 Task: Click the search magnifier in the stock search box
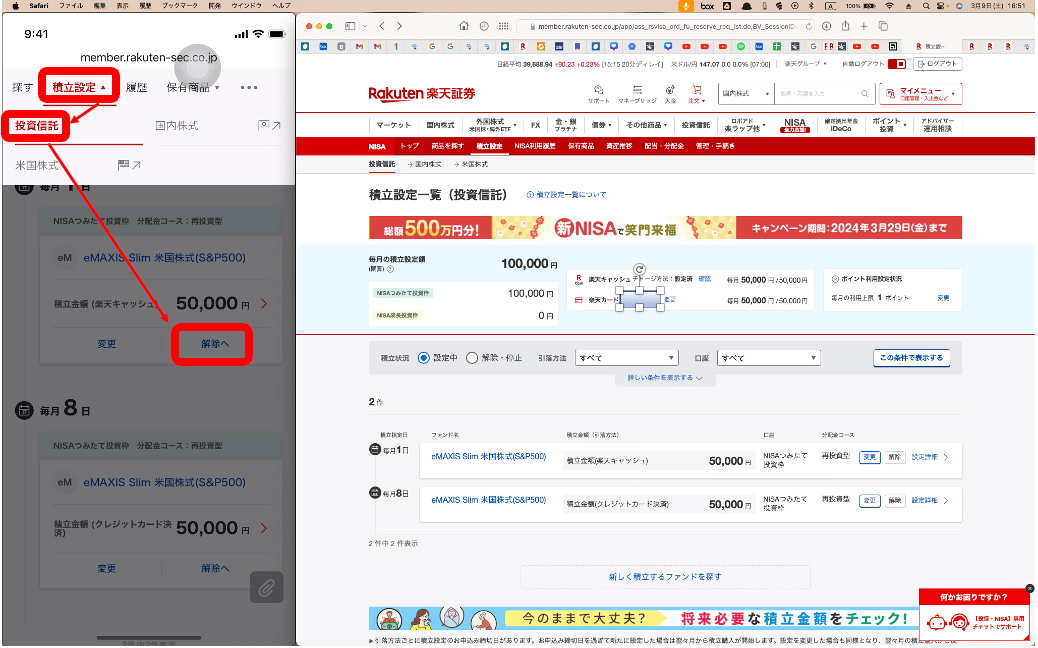coord(865,94)
